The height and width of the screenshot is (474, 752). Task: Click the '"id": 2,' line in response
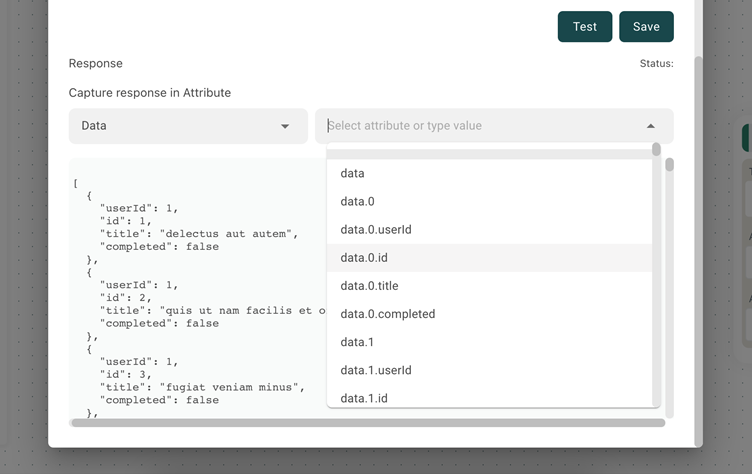126,297
